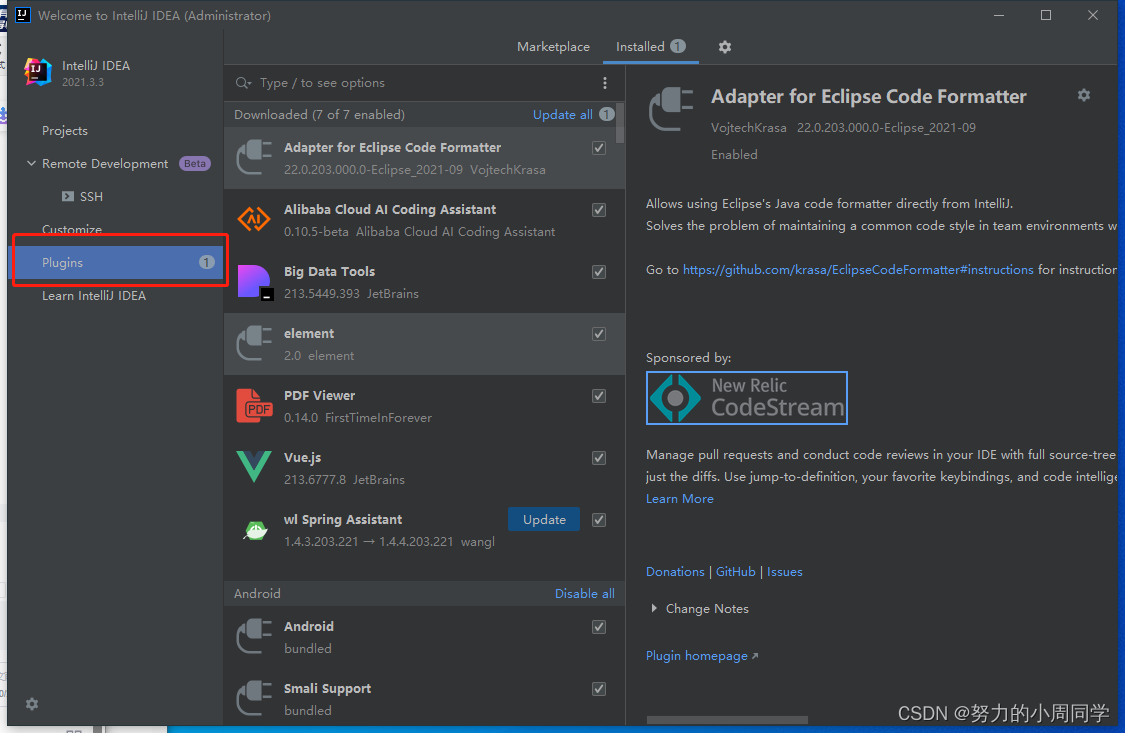Click the Beta badge next to Remote Development

pos(194,164)
